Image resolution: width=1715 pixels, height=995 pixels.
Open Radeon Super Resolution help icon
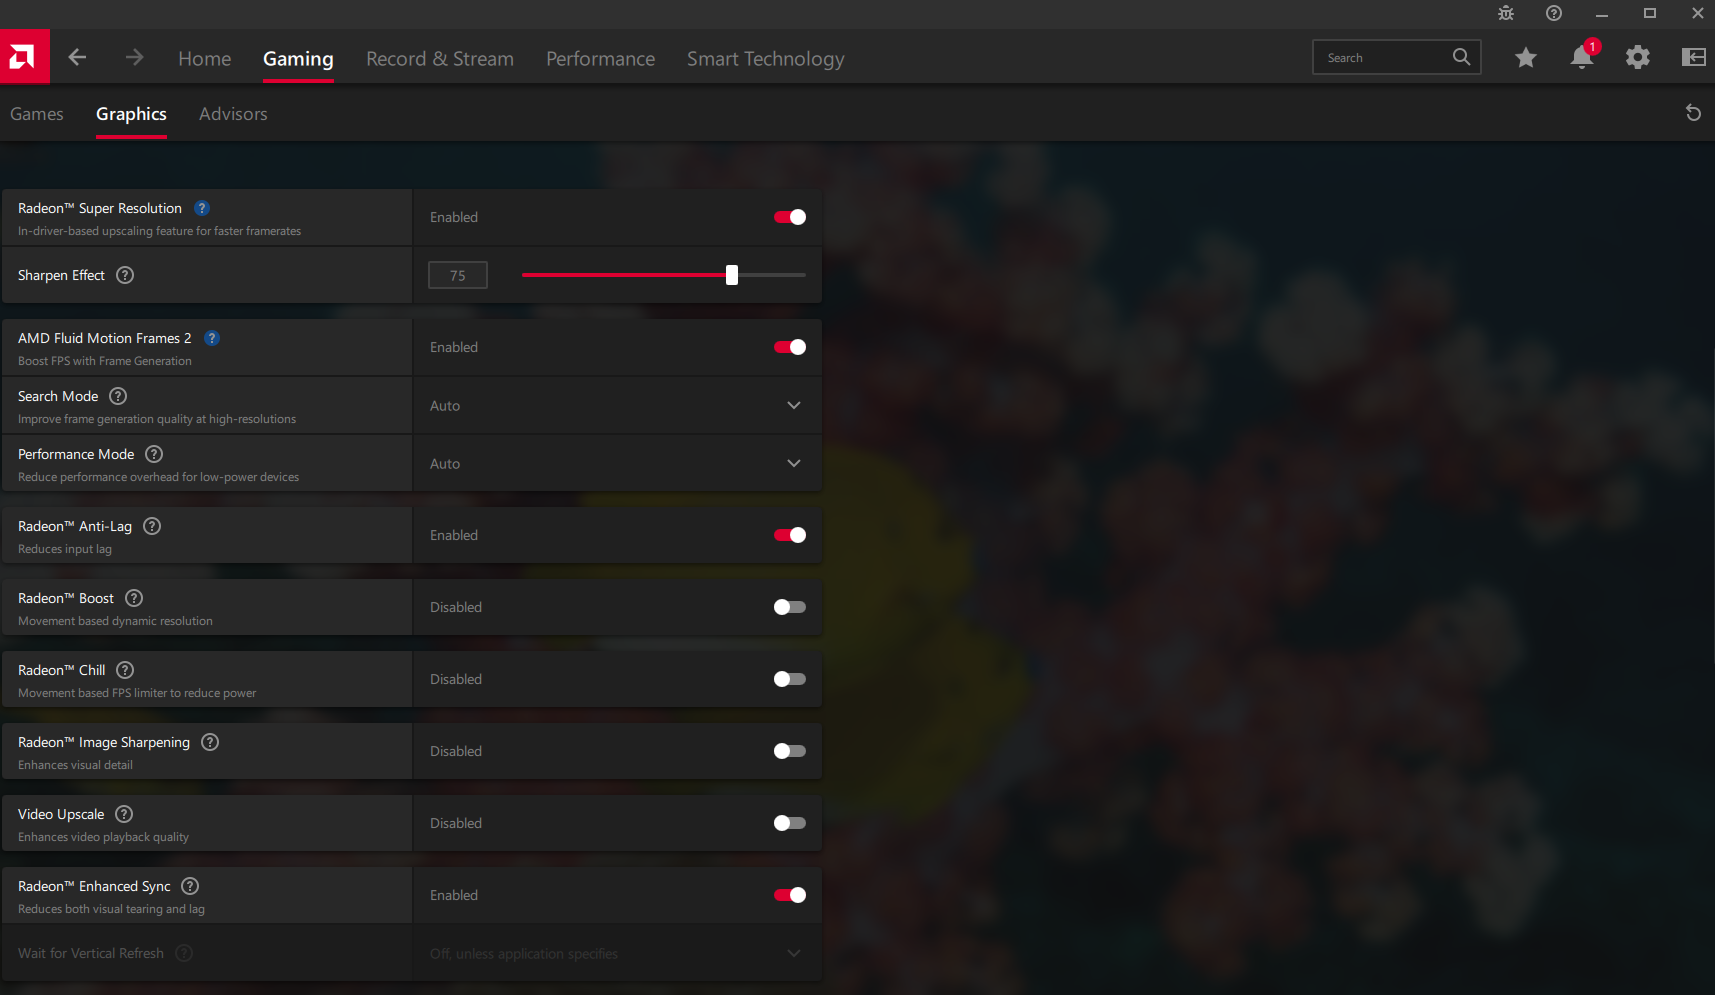[202, 208]
